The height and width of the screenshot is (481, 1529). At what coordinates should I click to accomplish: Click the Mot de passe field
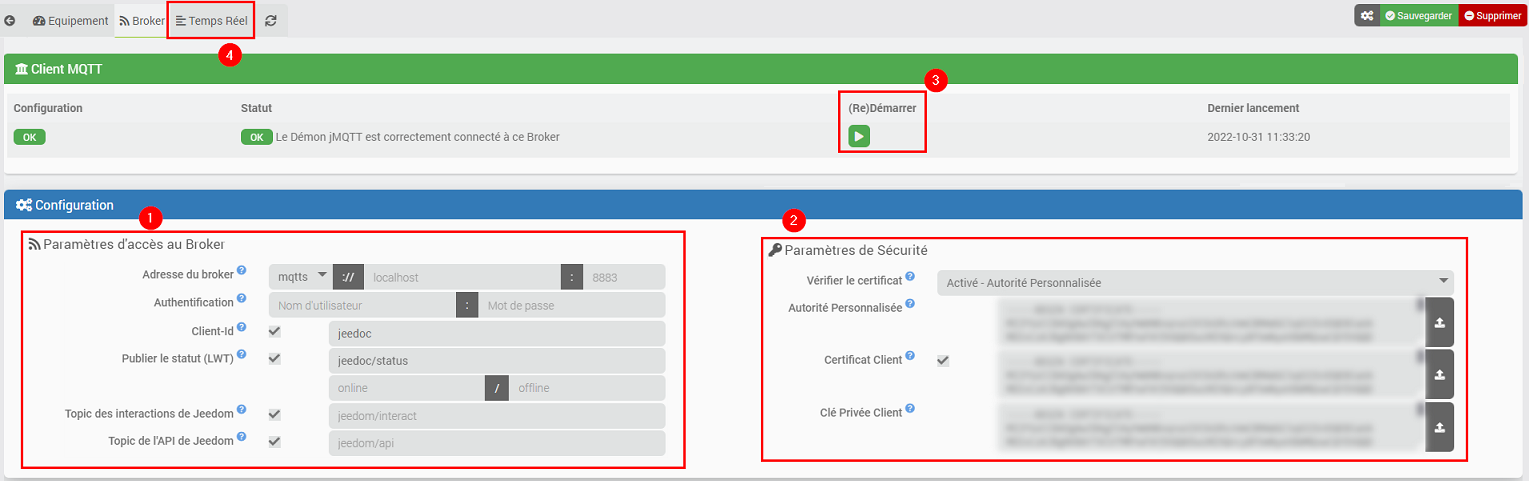[x=572, y=304]
